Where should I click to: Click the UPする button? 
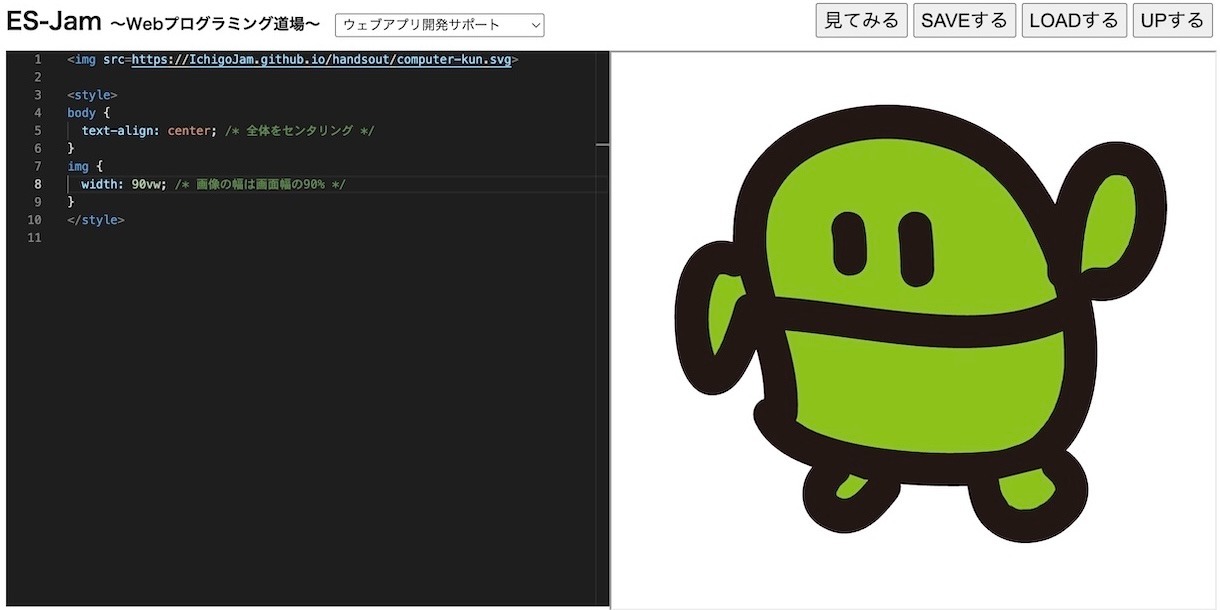(1172, 20)
